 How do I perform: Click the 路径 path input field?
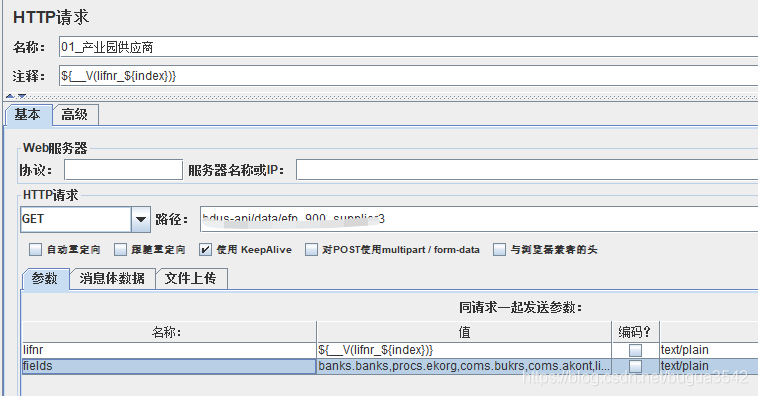[x=479, y=219]
